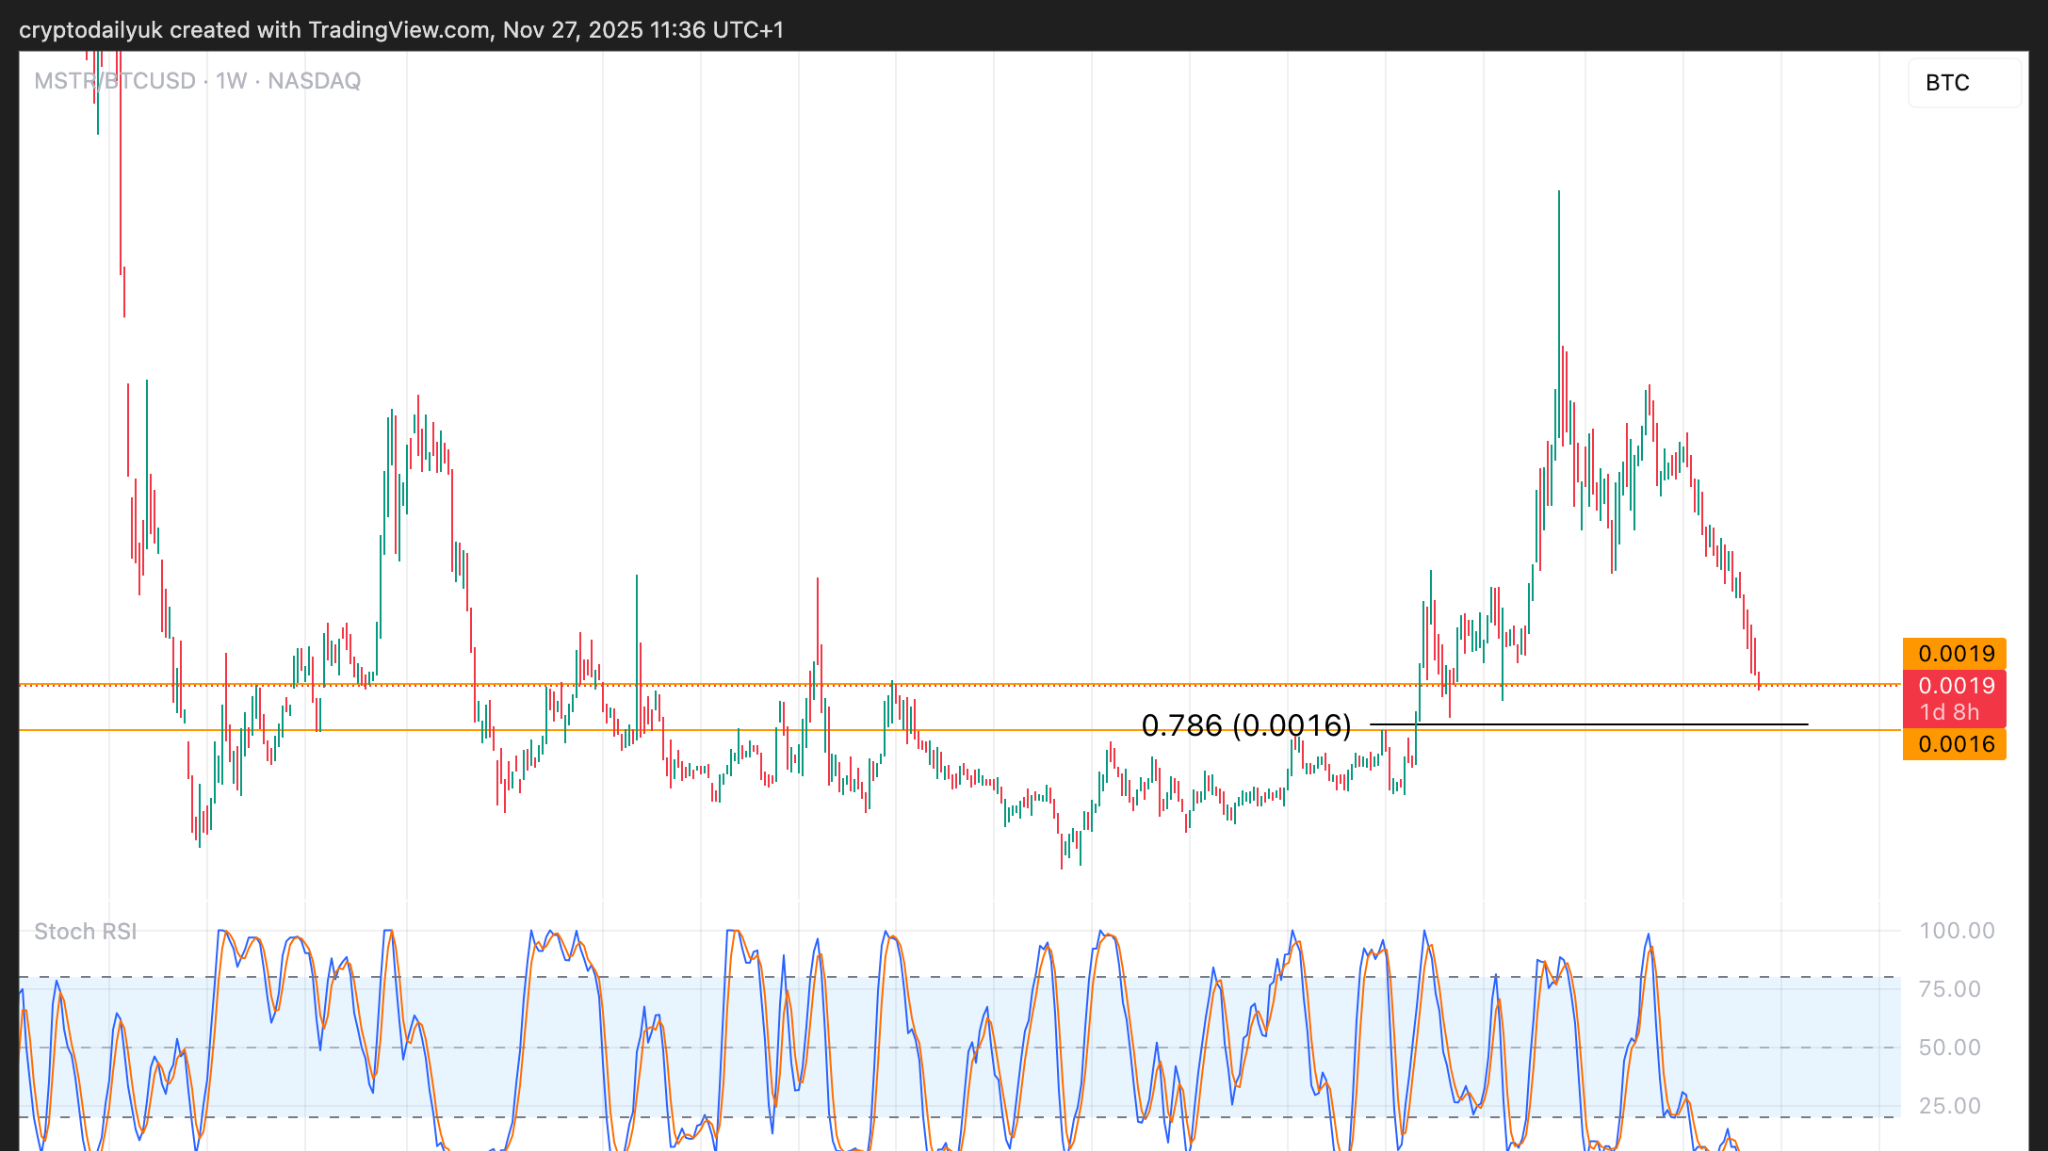This screenshot has height=1151, width=2048.
Task: Click the orange 0.0016 price label
Action: pos(1955,744)
